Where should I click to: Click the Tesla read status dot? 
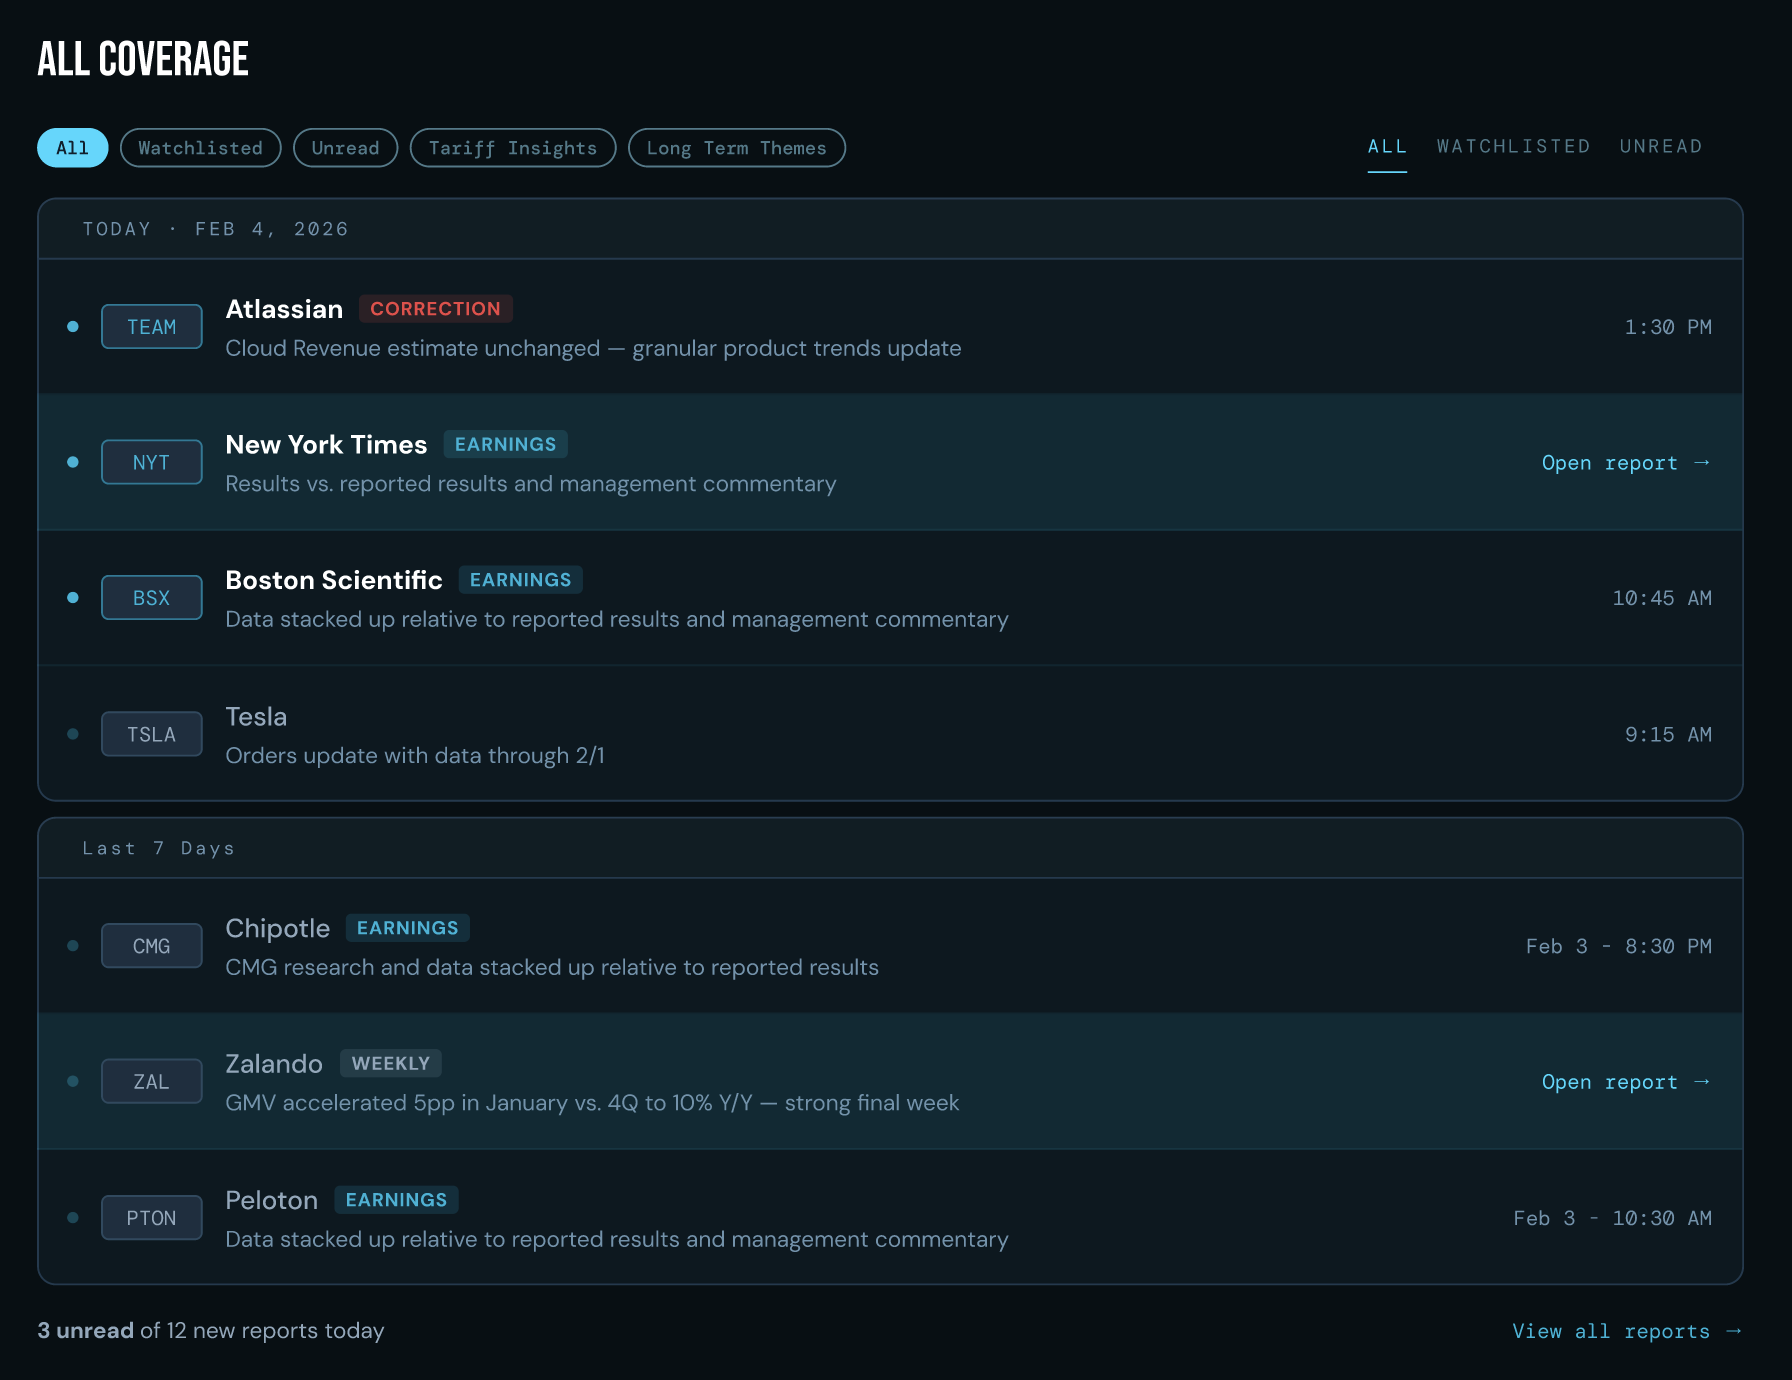(73, 734)
